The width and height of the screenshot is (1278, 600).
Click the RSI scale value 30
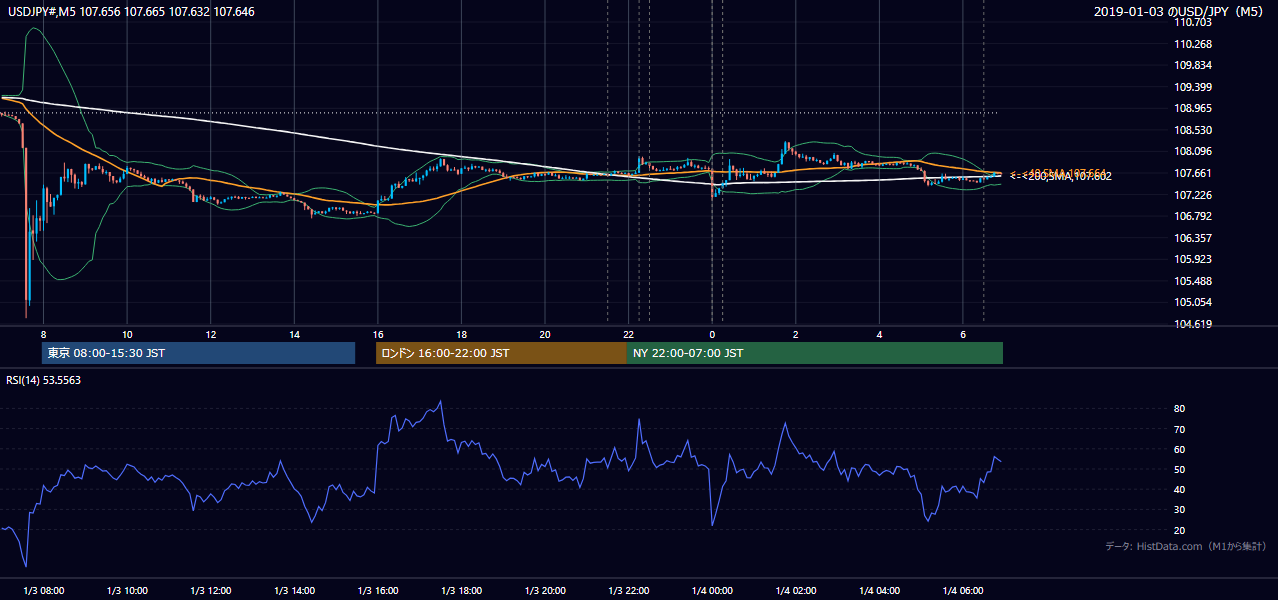1179,510
